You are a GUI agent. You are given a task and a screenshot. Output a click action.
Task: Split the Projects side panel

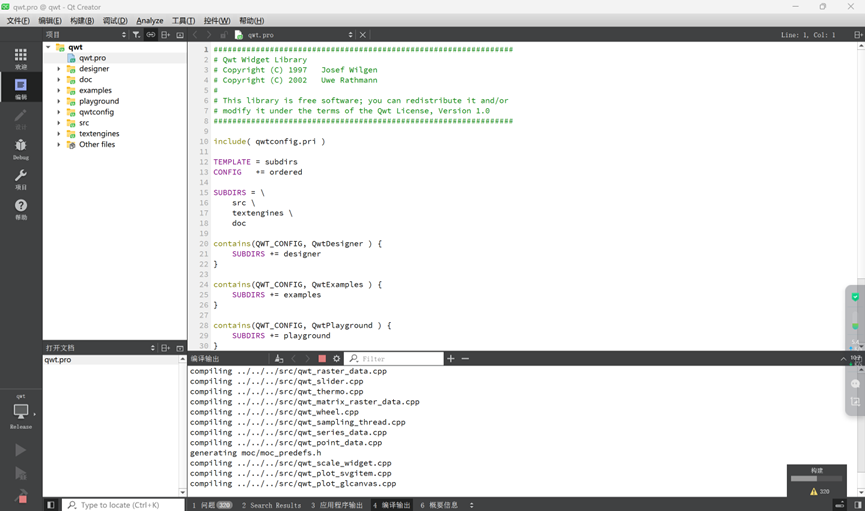[x=165, y=35]
